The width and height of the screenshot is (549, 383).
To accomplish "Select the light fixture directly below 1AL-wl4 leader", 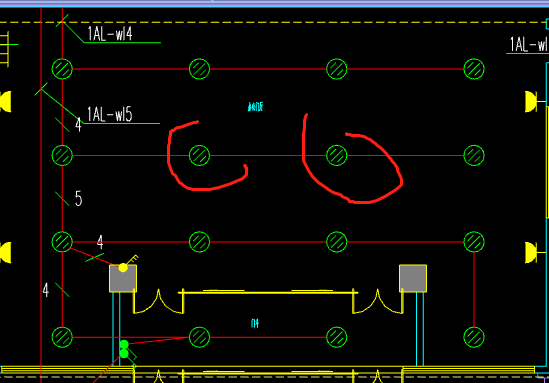I will (62, 69).
